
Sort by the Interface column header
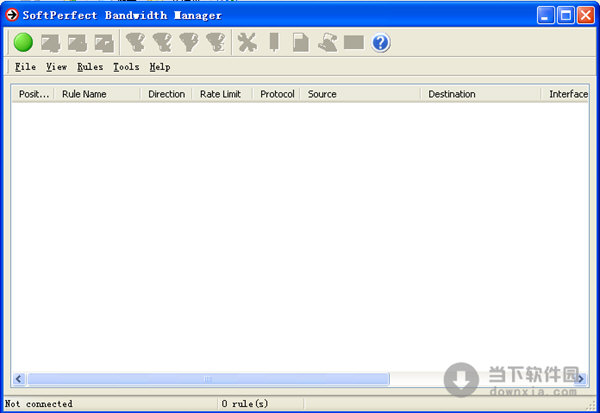[x=565, y=94]
